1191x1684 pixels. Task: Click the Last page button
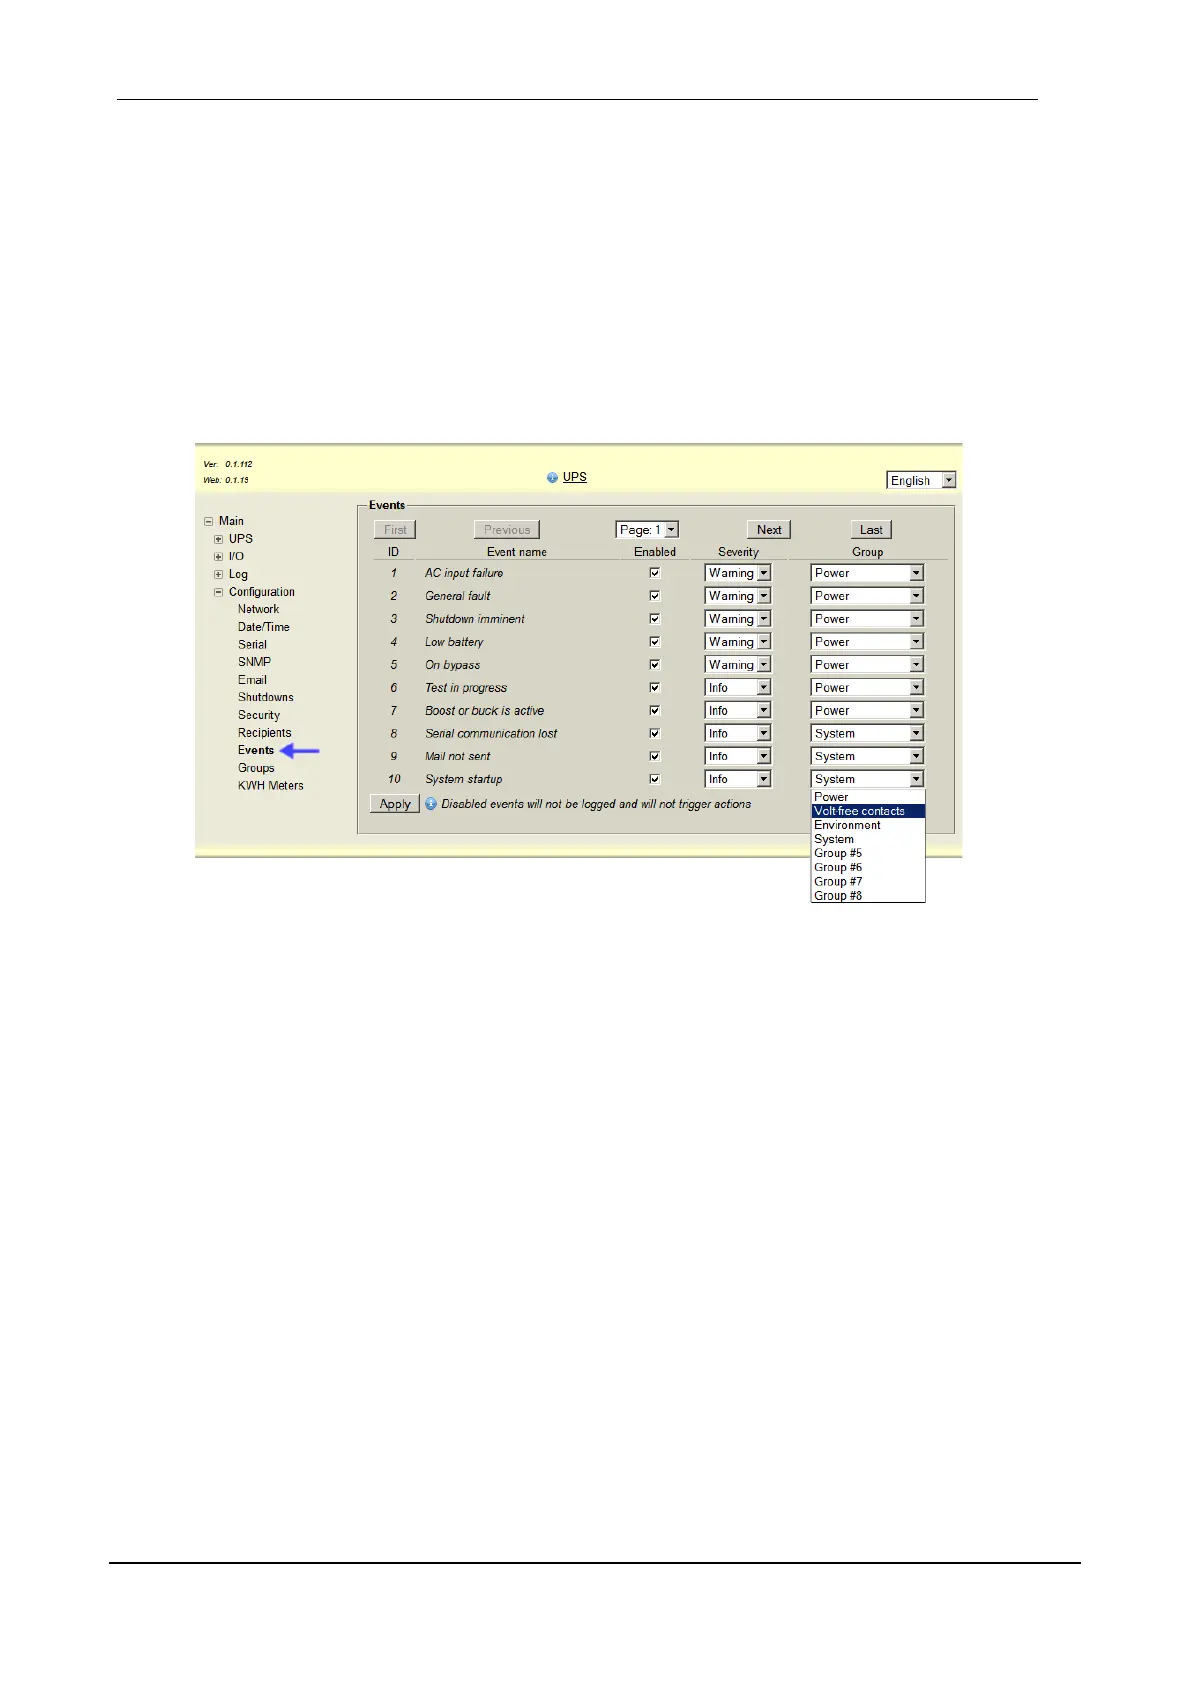[871, 530]
